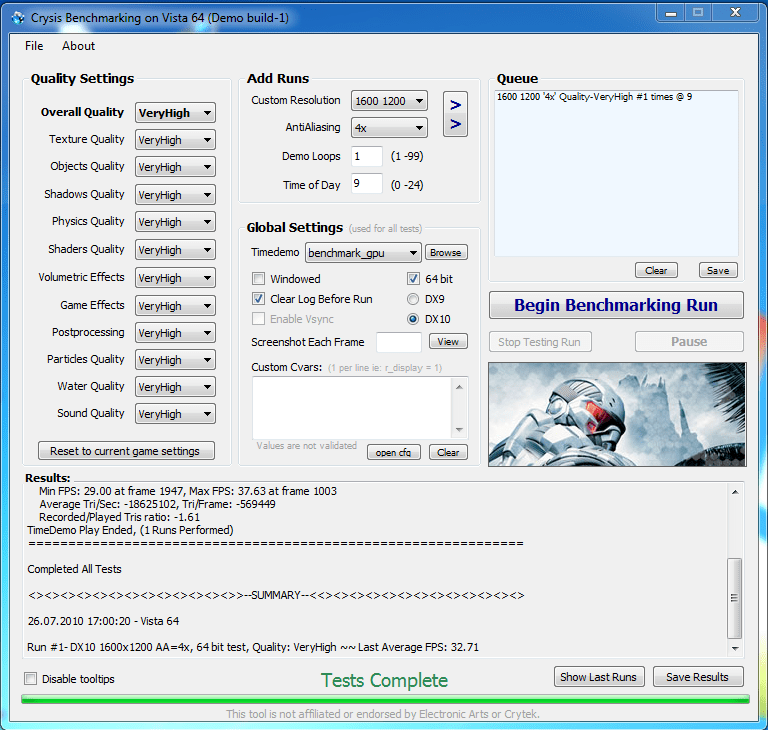
Task: Click the Results scrollbar thumb
Action: tap(735, 598)
